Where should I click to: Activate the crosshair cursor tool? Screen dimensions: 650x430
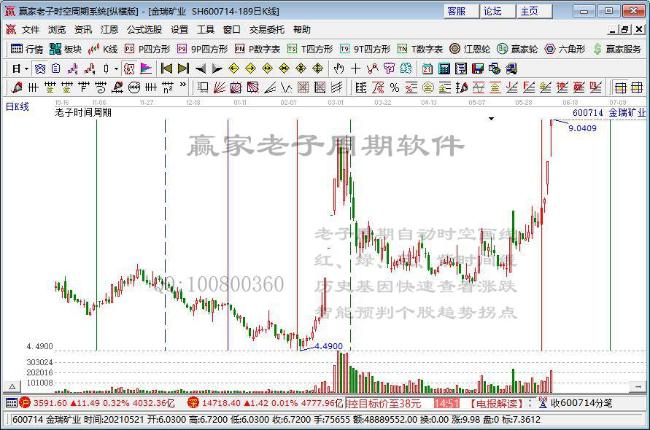(x=355, y=68)
